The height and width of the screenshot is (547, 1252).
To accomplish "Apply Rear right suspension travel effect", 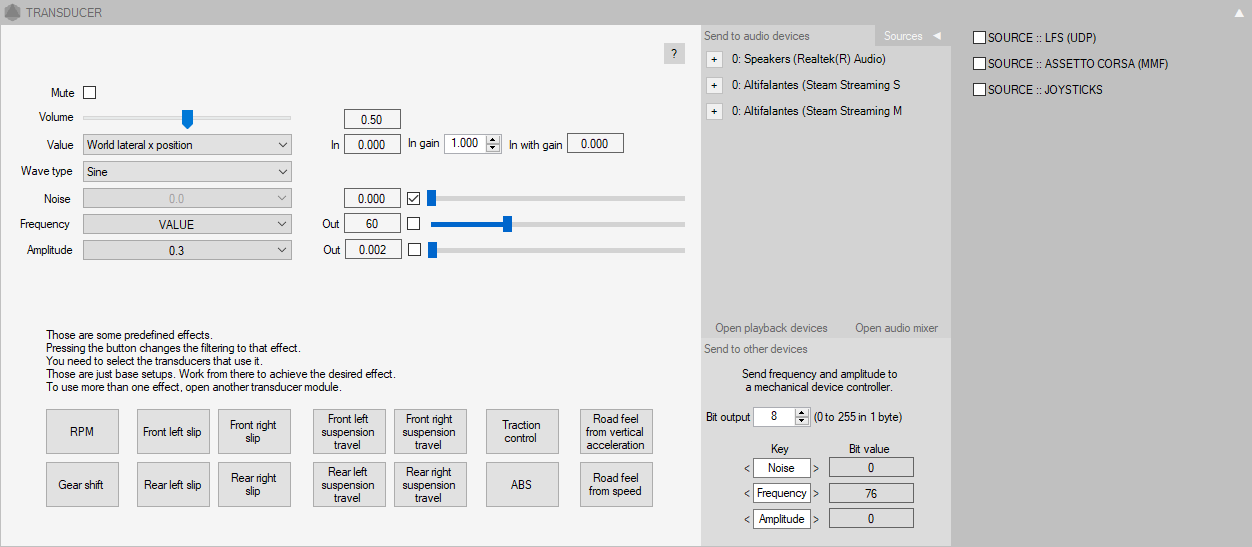I will pos(430,485).
